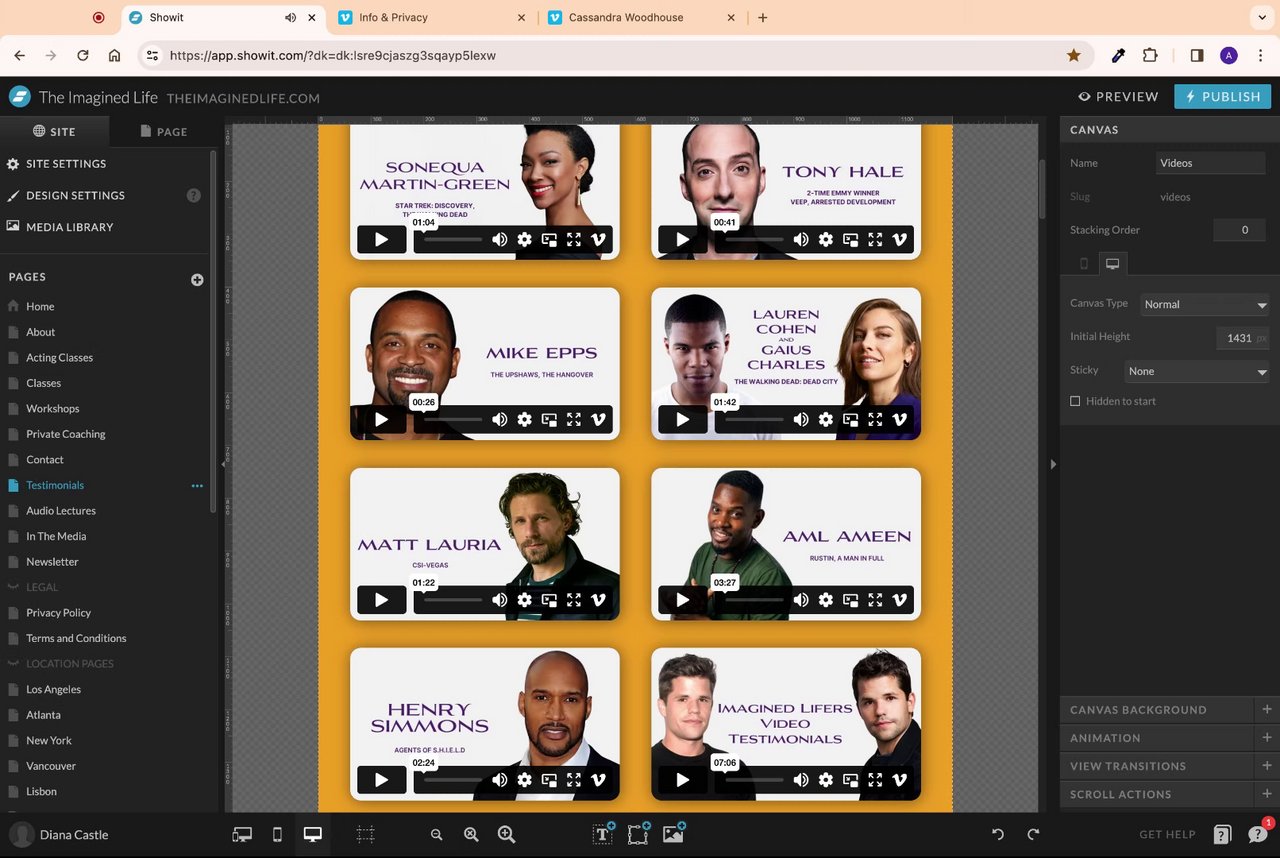Open settings gear on Mike Epps video
The image size is (1280, 858).
click(525, 420)
